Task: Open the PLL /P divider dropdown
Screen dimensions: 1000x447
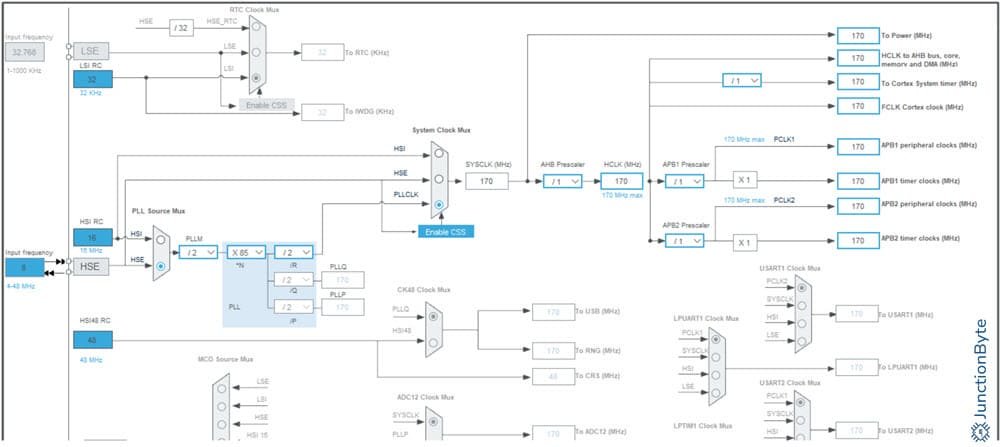Action: click(x=293, y=307)
